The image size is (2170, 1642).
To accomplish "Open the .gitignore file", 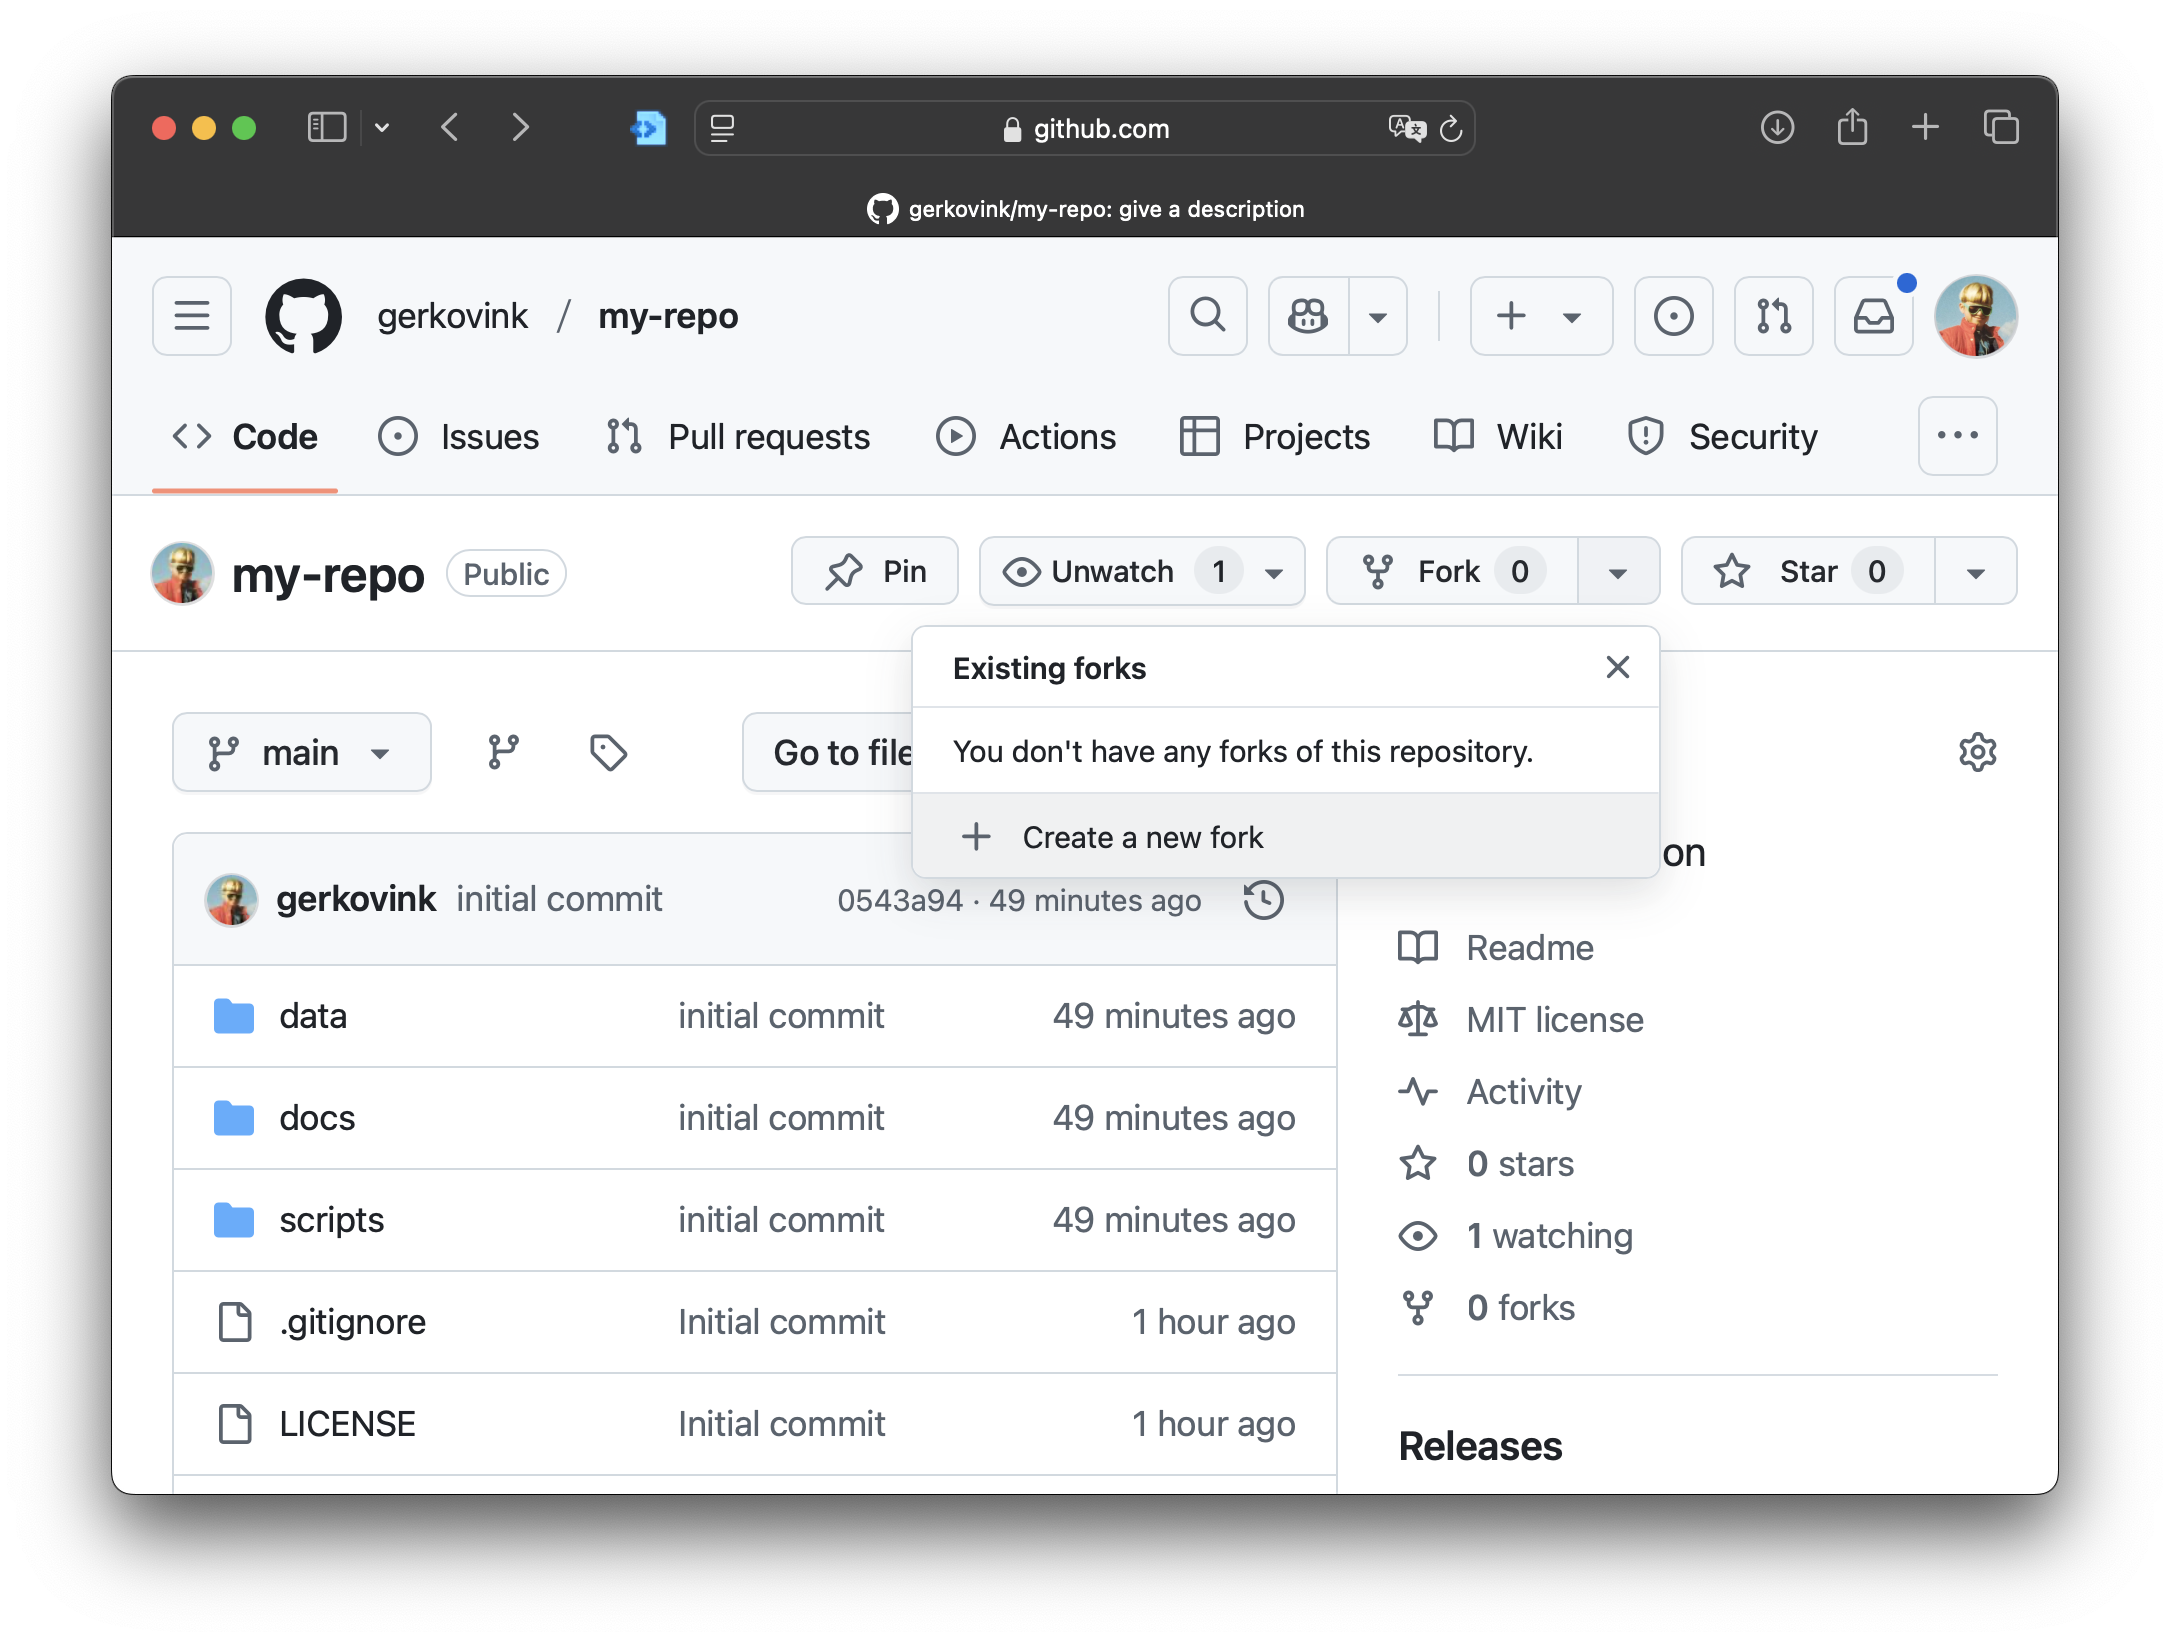I will click(352, 1322).
